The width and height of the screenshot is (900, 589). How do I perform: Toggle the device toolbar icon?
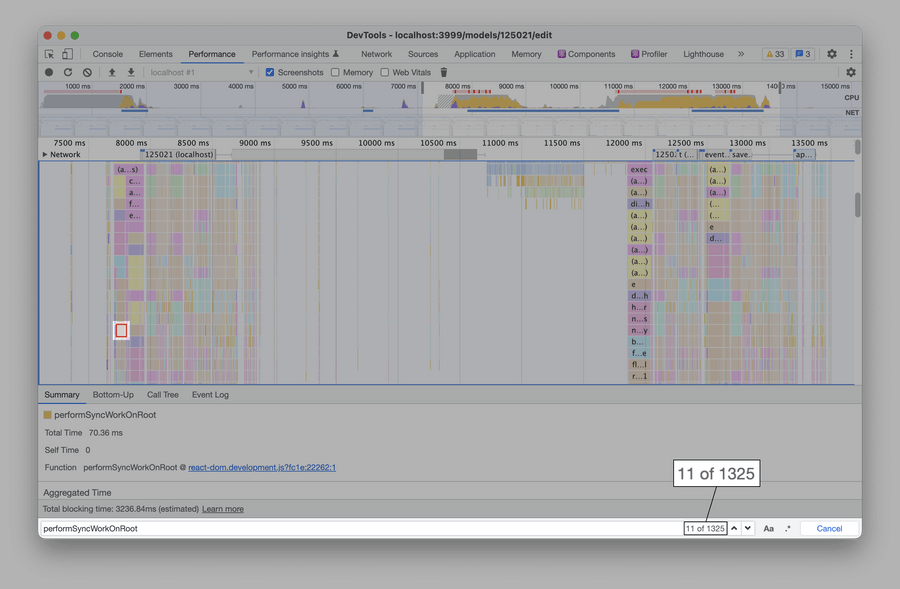coord(67,54)
